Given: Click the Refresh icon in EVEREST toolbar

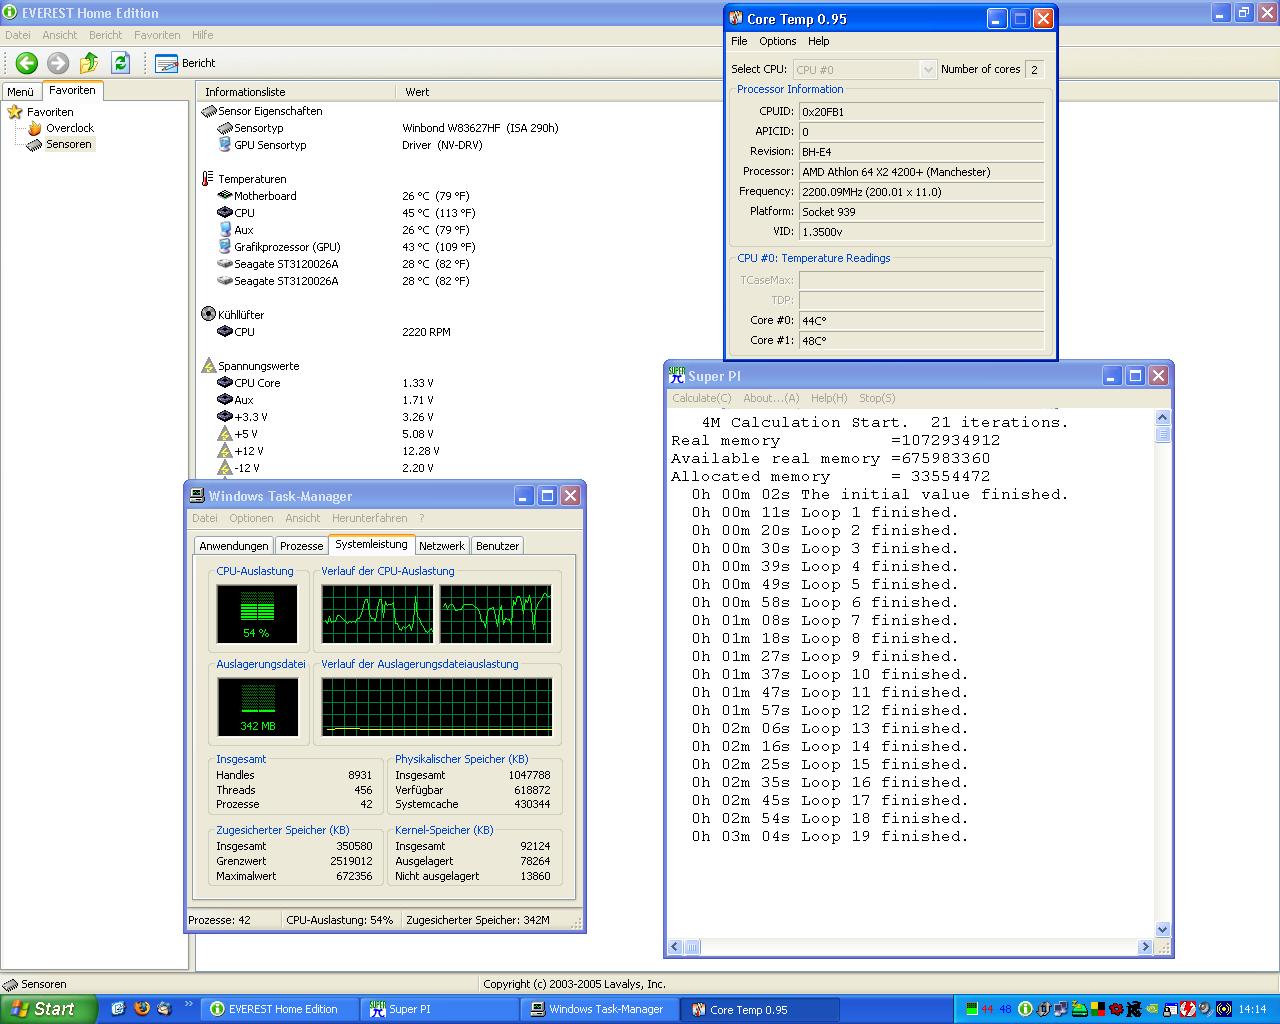Looking at the screenshot, I should (120, 63).
